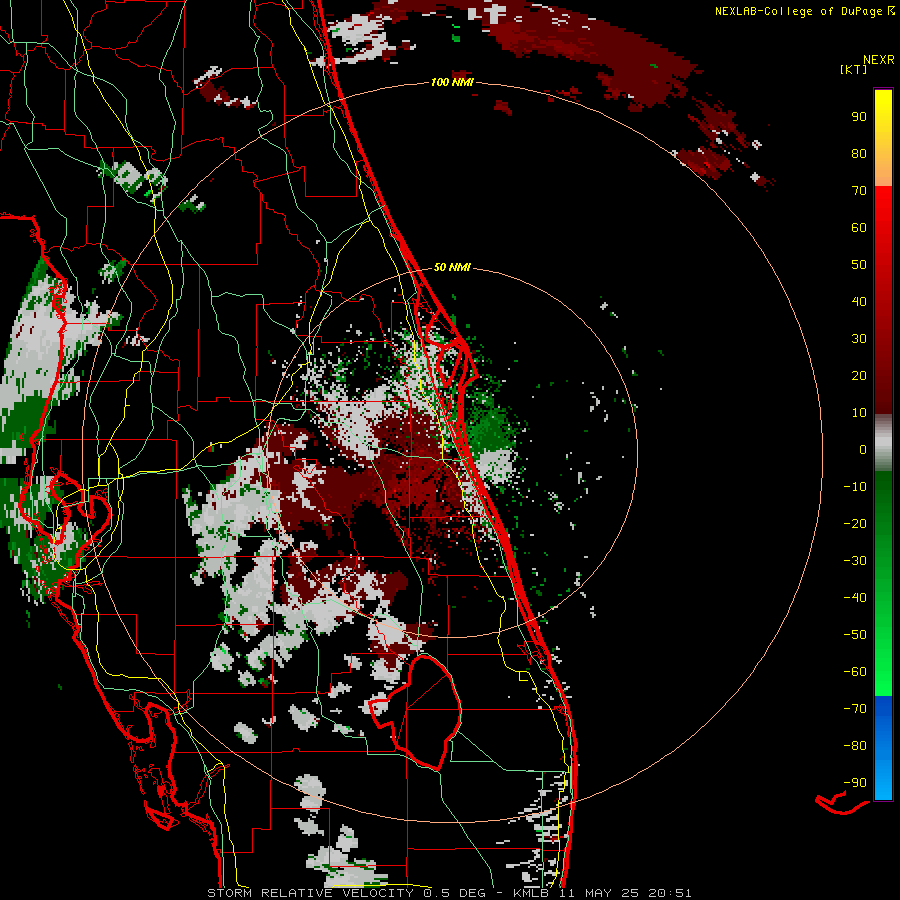Click the -10 value on the velocity scale
Screen dimensions: 900x900
tap(855, 487)
